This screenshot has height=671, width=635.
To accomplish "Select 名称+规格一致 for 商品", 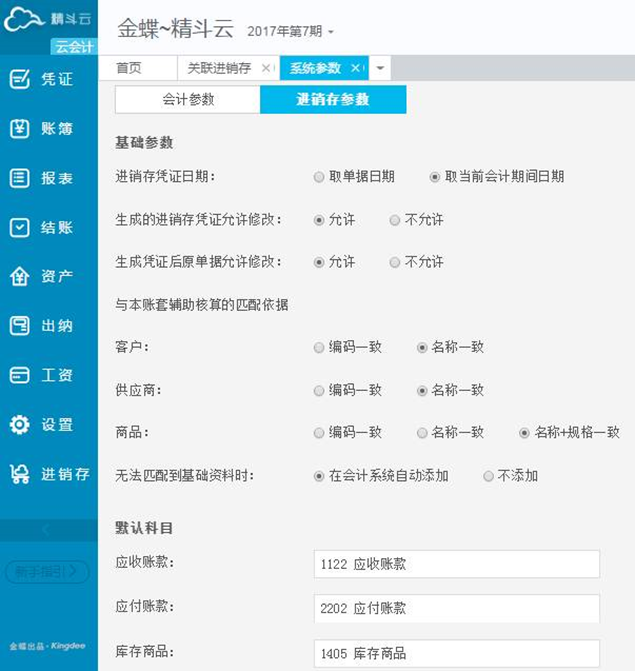I will point(524,433).
